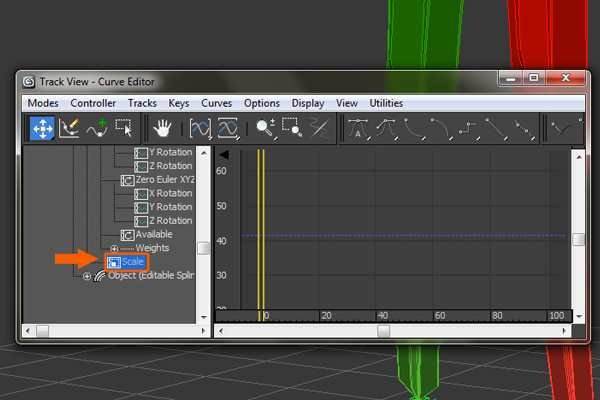Click the Zero Euler XYZ controller icon
600x400 pixels.
(x=127, y=180)
